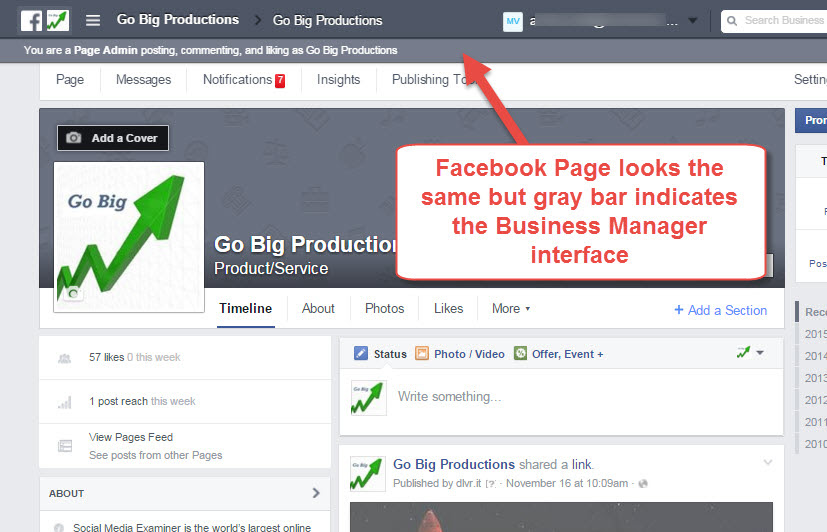The width and height of the screenshot is (827, 532).
Task: Click the camera icon in Add a Cover
Action: pyautogui.click(x=73, y=138)
